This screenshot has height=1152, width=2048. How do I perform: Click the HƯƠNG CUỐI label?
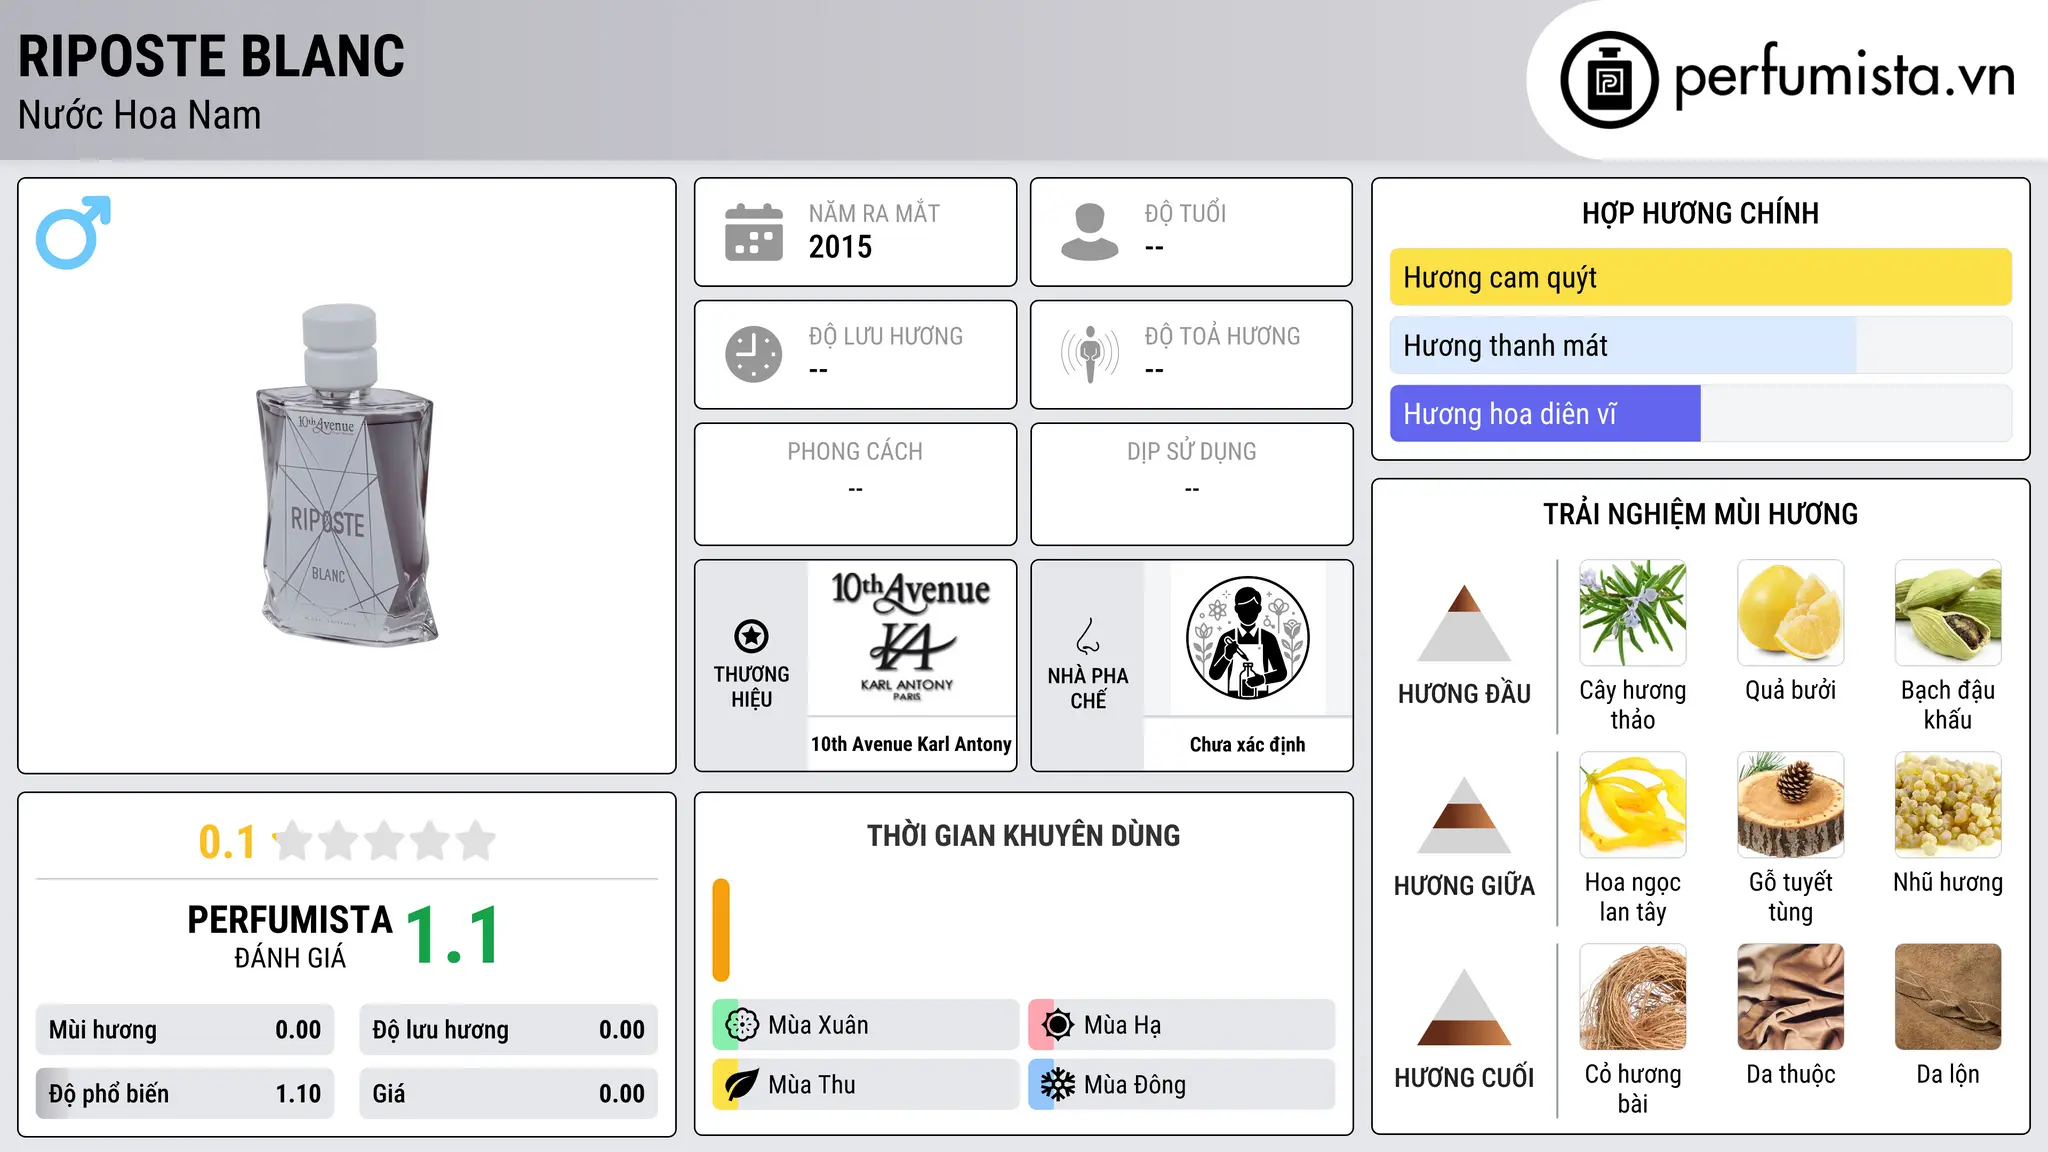tap(1464, 1078)
